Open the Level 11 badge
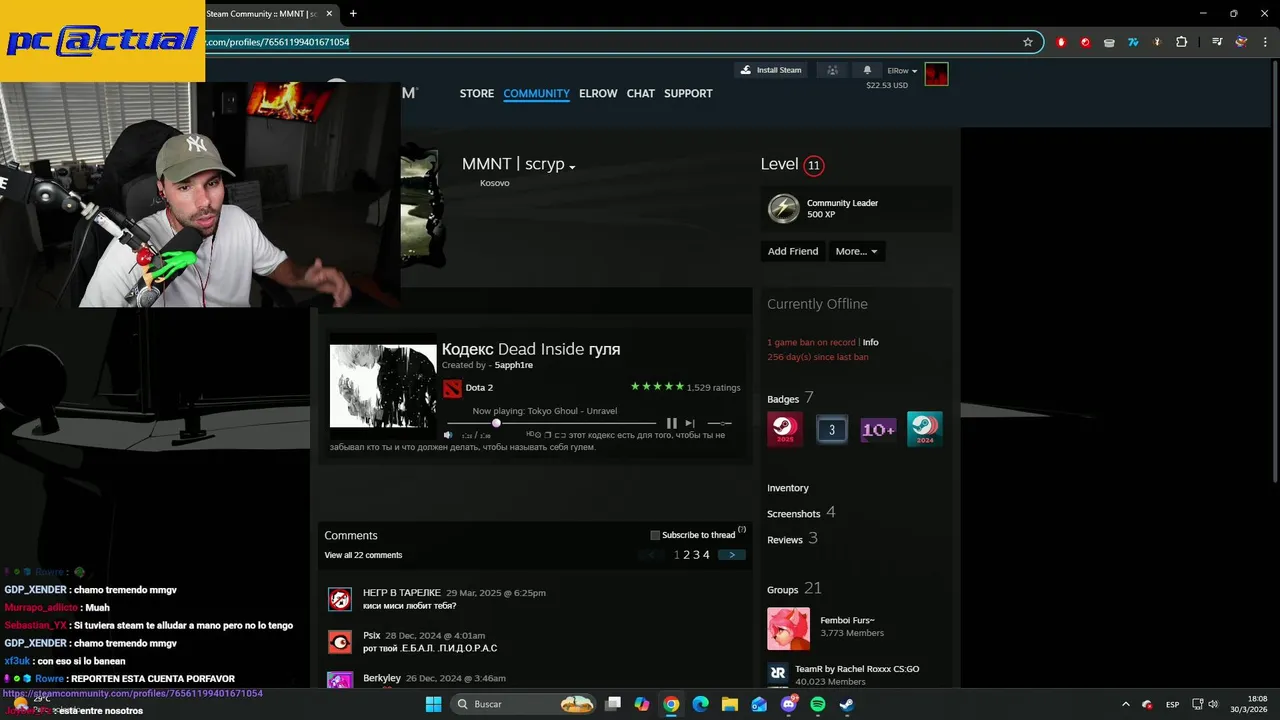1280x720 pixels. [x=814, y=166]
